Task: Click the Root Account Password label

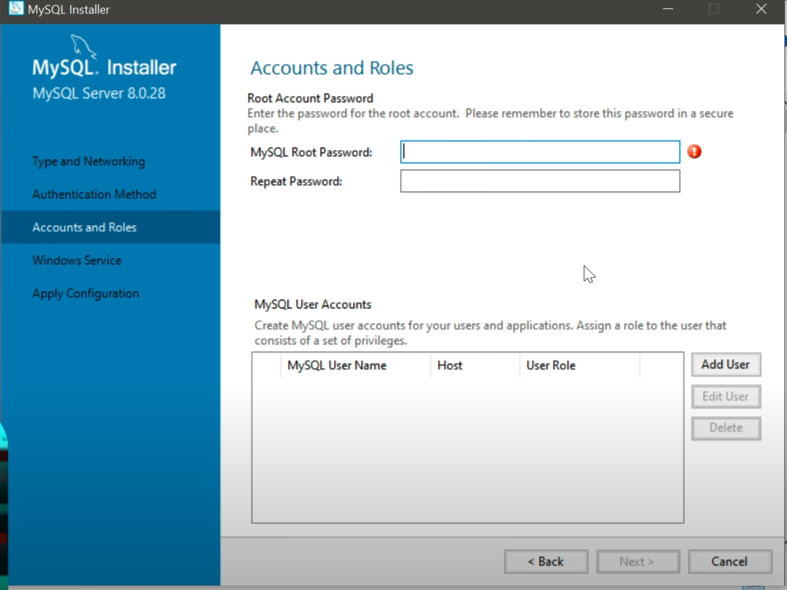Action: pyautogui.click(x=310, y=98)
